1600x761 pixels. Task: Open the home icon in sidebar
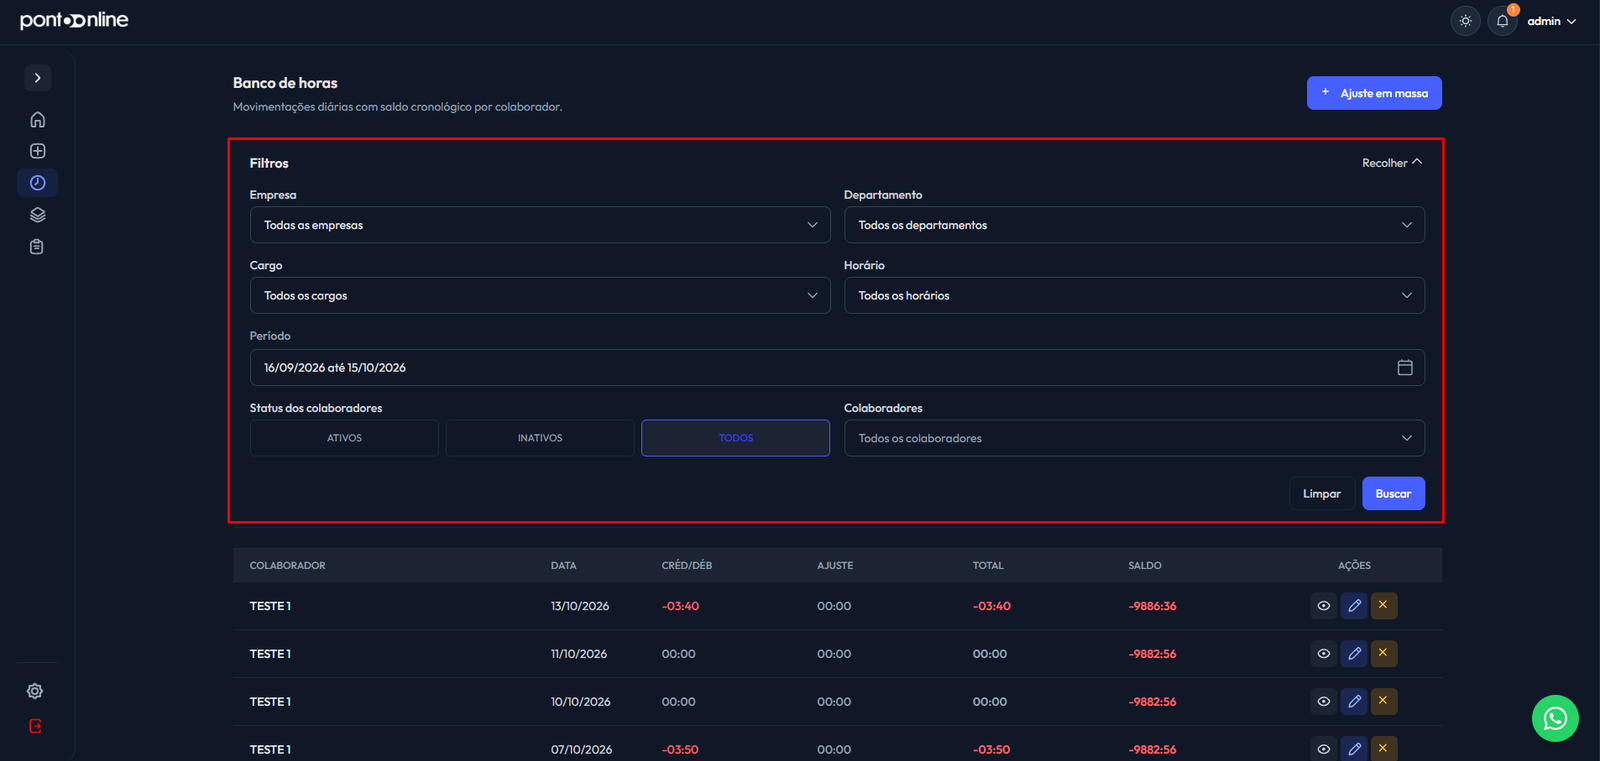tap(37, 120)
